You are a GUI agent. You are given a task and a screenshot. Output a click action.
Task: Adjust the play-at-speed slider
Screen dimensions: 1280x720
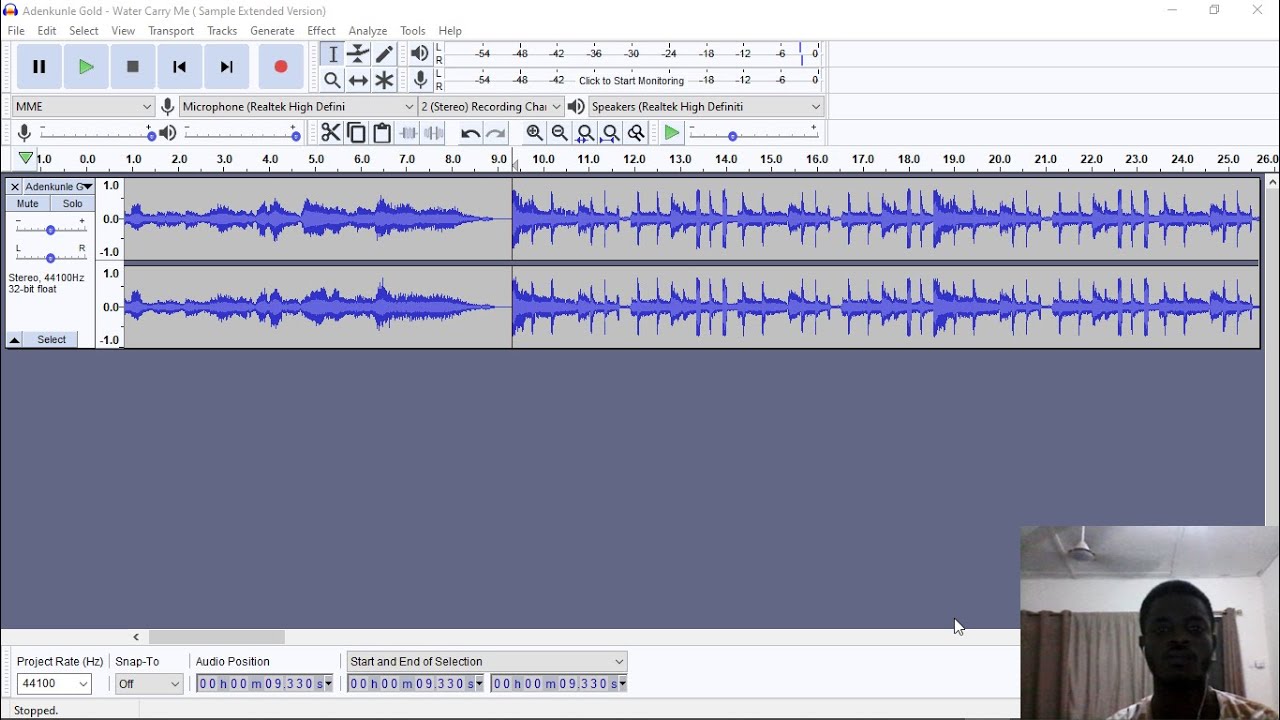pyautogui.click(x=753, y=134)
